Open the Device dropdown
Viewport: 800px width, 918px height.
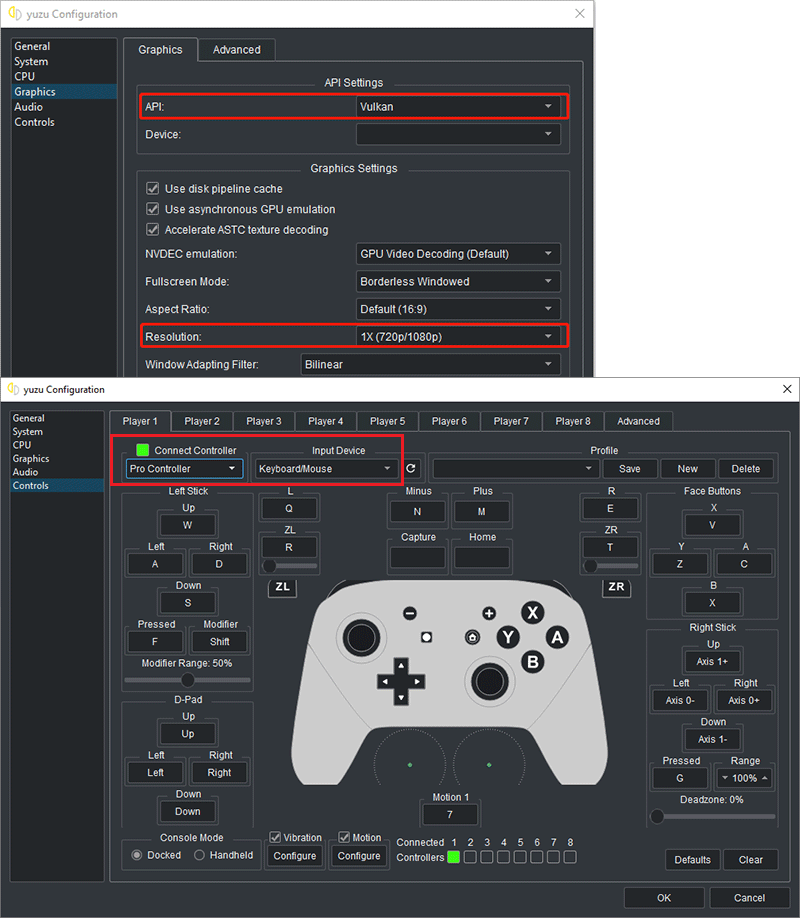pos(458,134)
